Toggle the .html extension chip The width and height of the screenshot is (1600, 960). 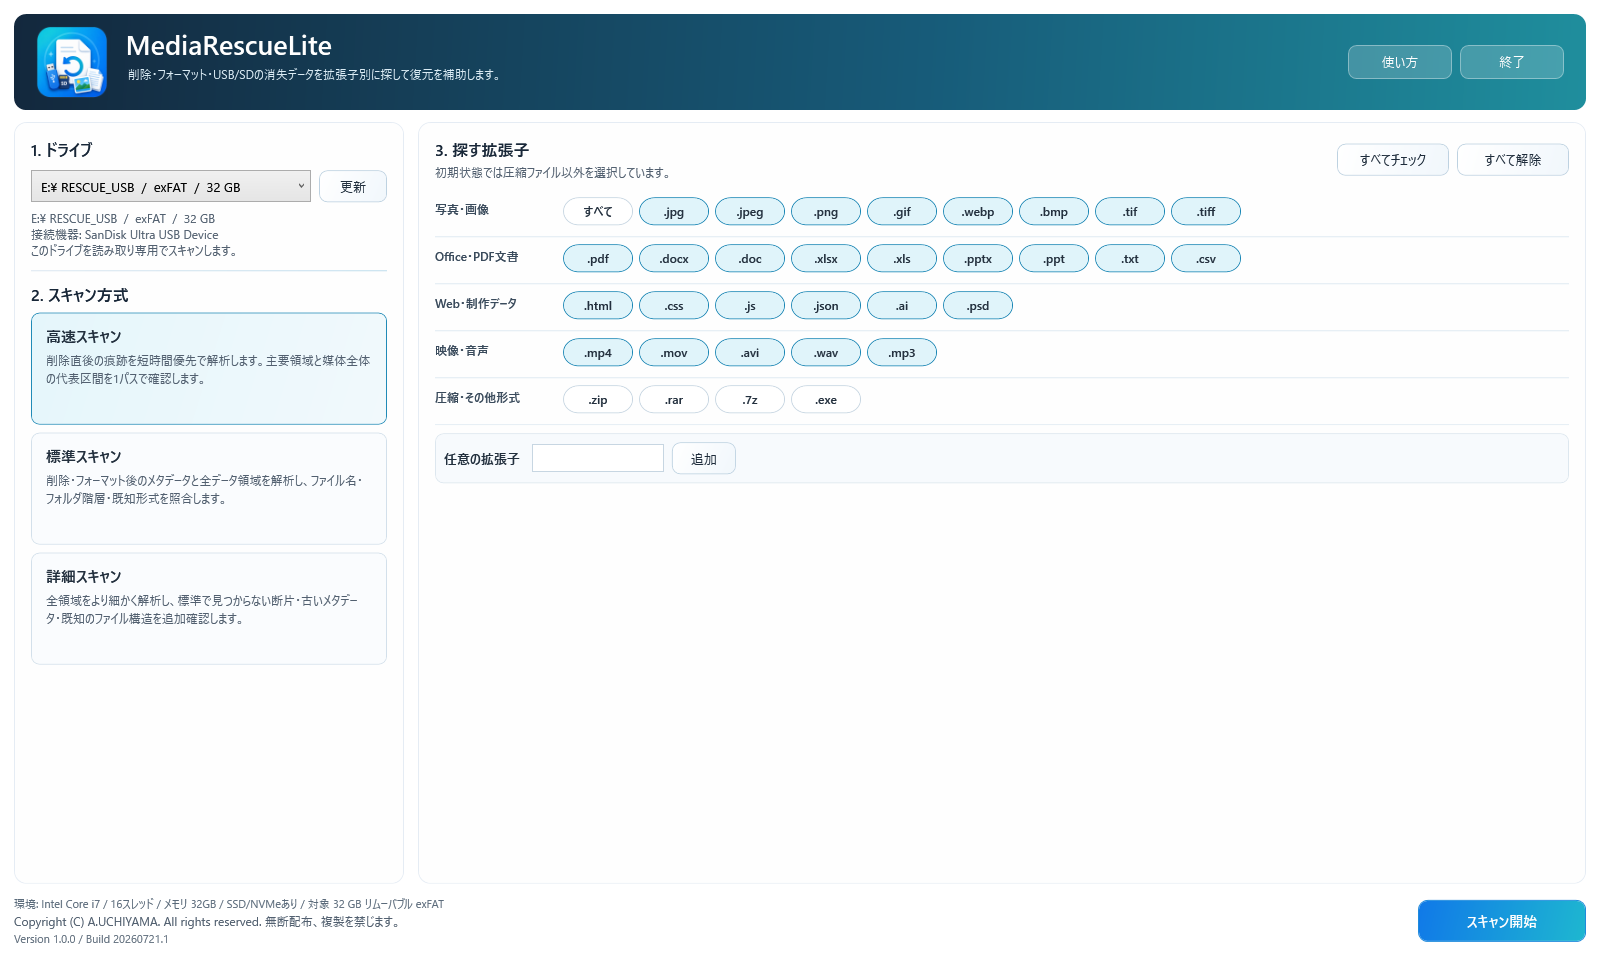pyautogui.click(x=598, y=306)
